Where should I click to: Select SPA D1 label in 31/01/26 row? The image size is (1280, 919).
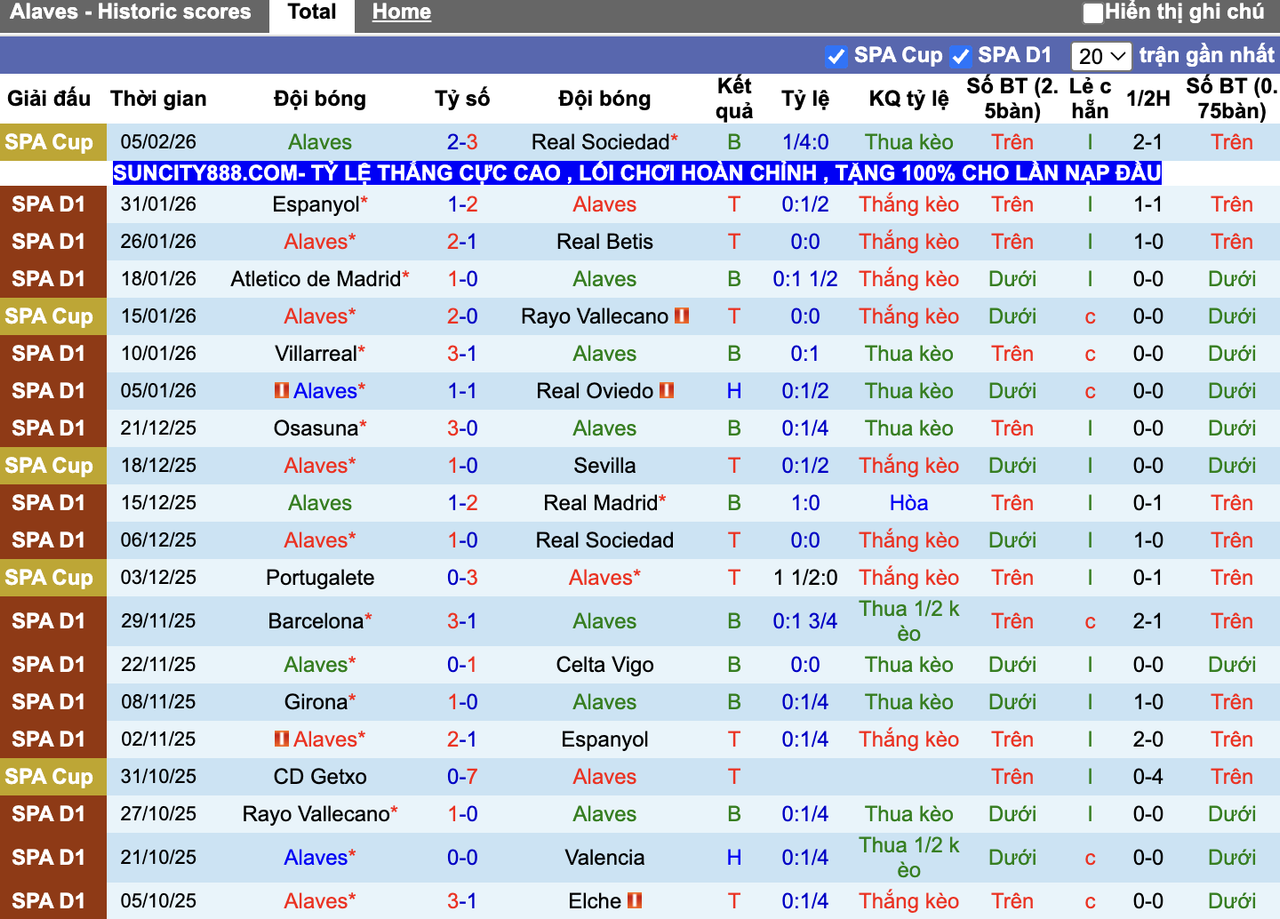pos(49,204)
